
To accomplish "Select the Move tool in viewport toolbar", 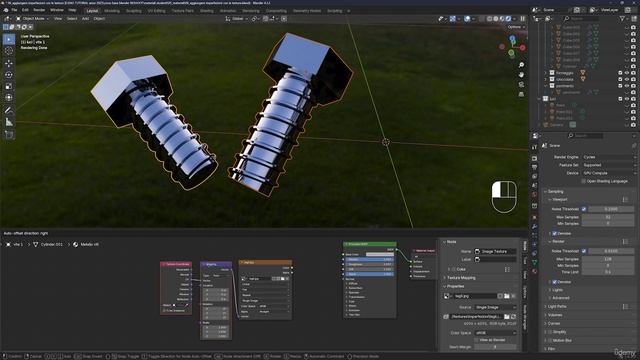I will tap(9, 63).
